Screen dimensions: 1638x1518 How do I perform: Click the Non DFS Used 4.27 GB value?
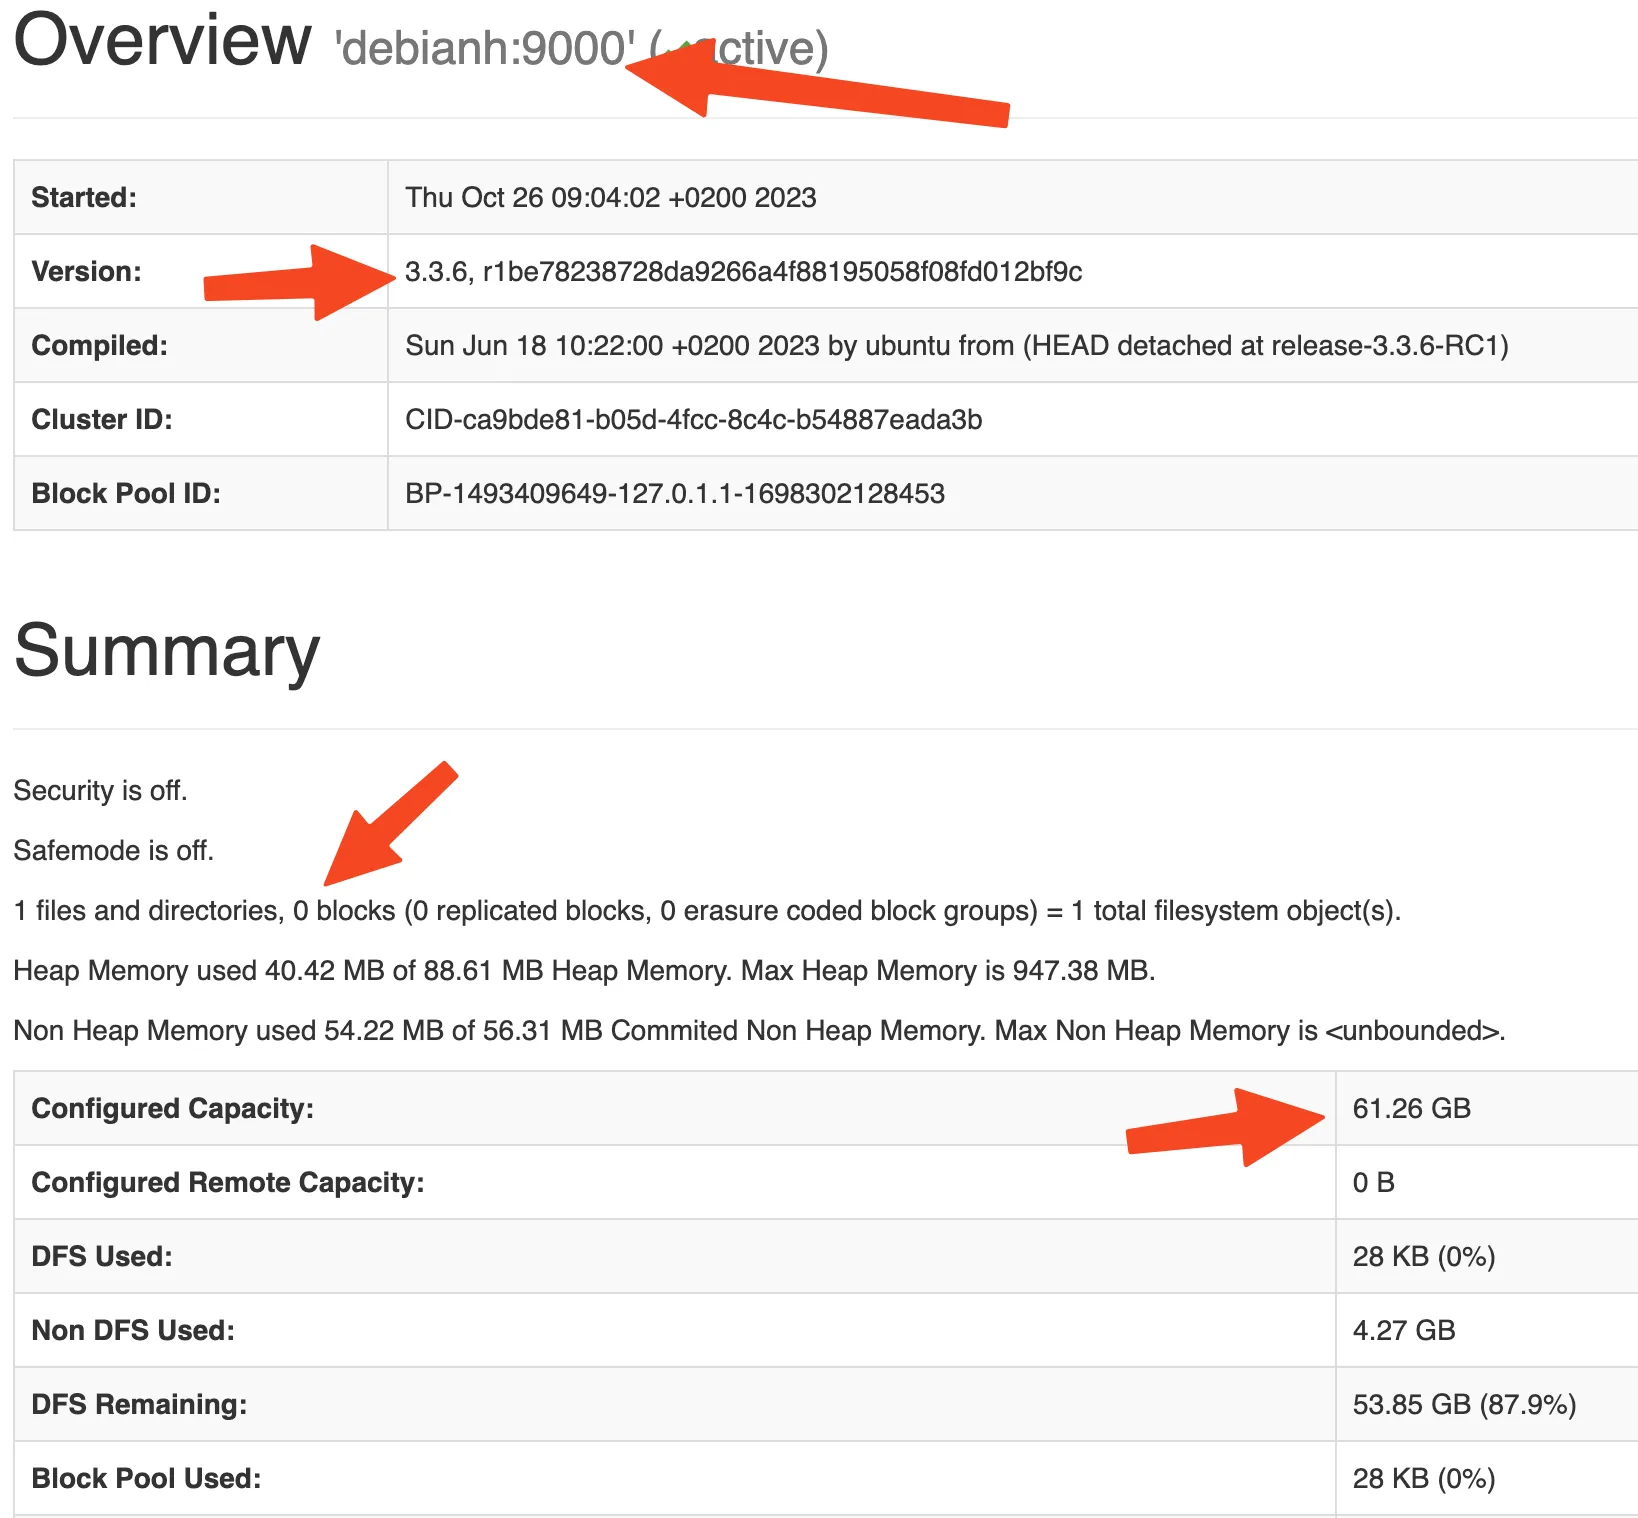[1403, 1331]
